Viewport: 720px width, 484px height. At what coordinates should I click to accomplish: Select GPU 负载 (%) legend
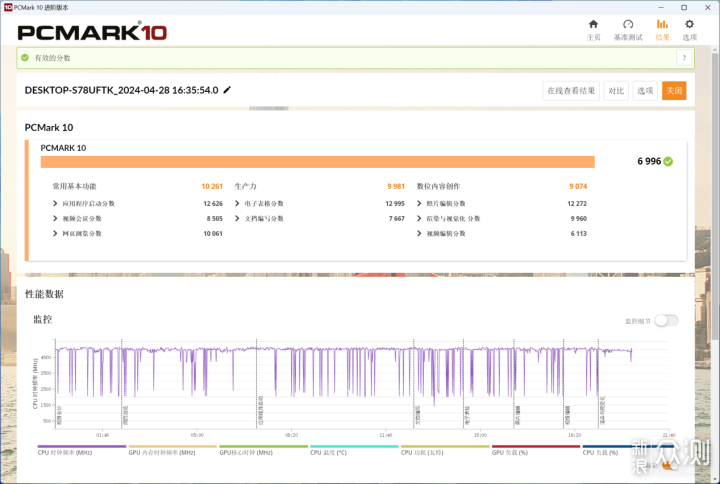pyautogui.click(x=536, y=450)
